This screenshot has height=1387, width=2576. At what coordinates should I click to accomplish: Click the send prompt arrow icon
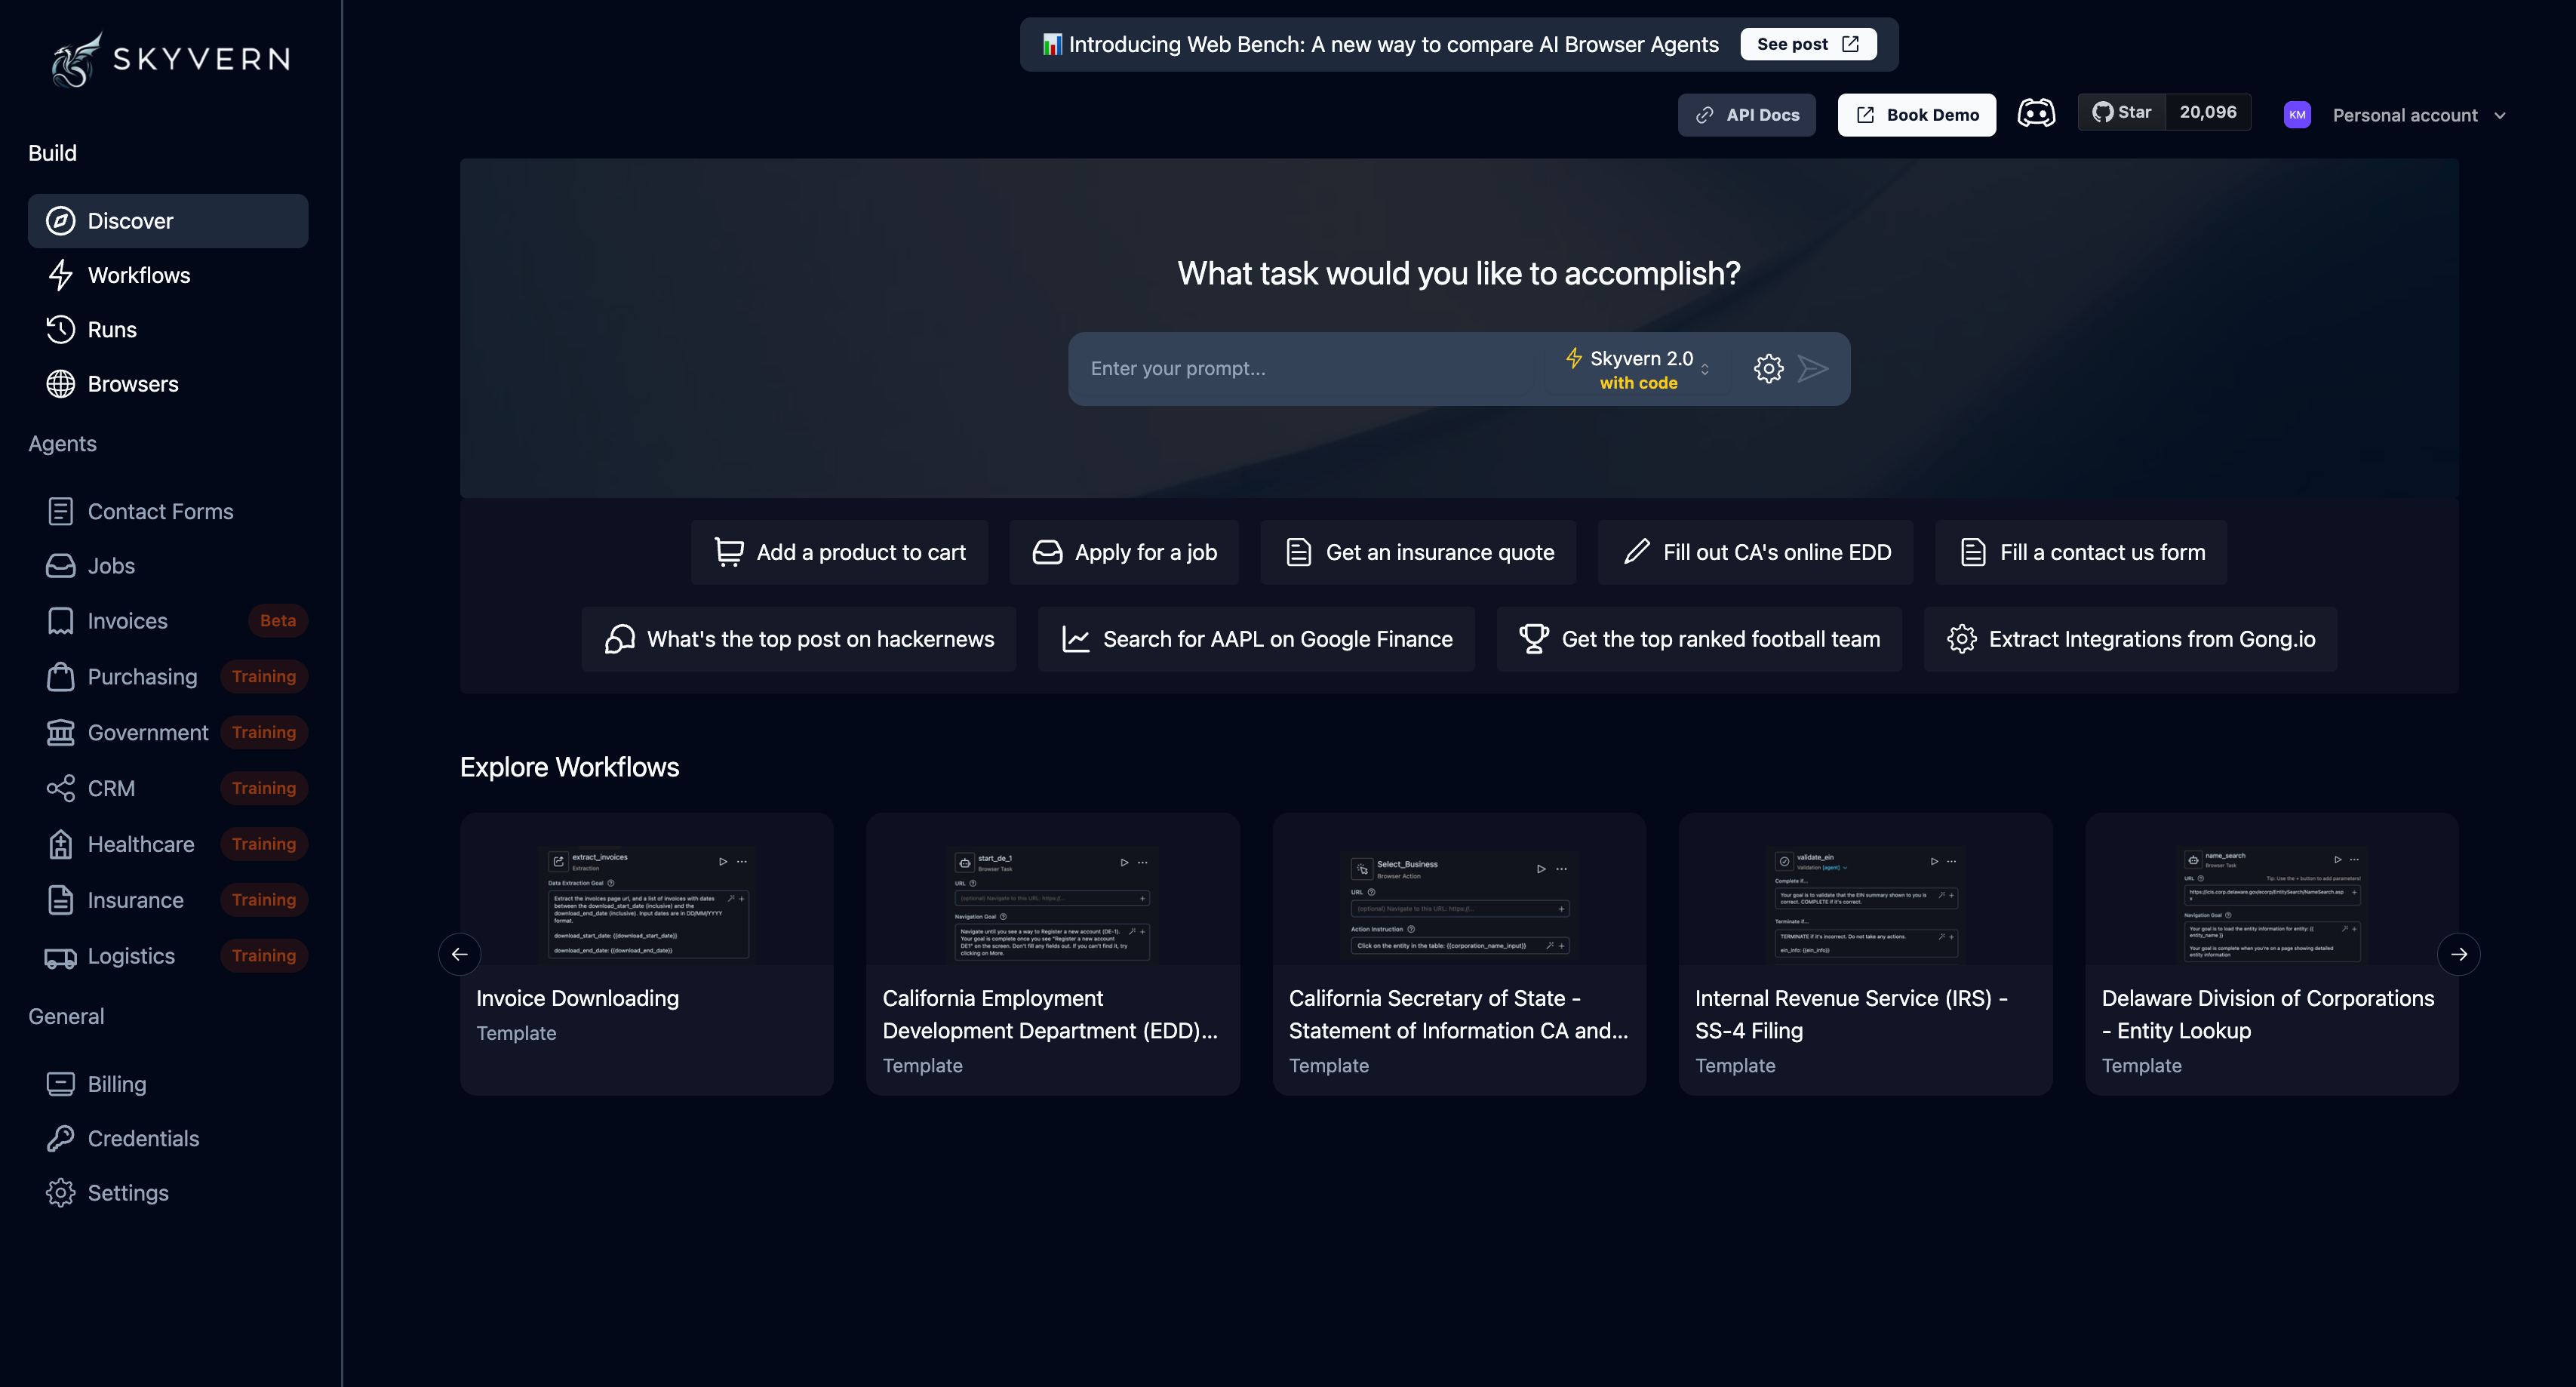[1813, 368]
